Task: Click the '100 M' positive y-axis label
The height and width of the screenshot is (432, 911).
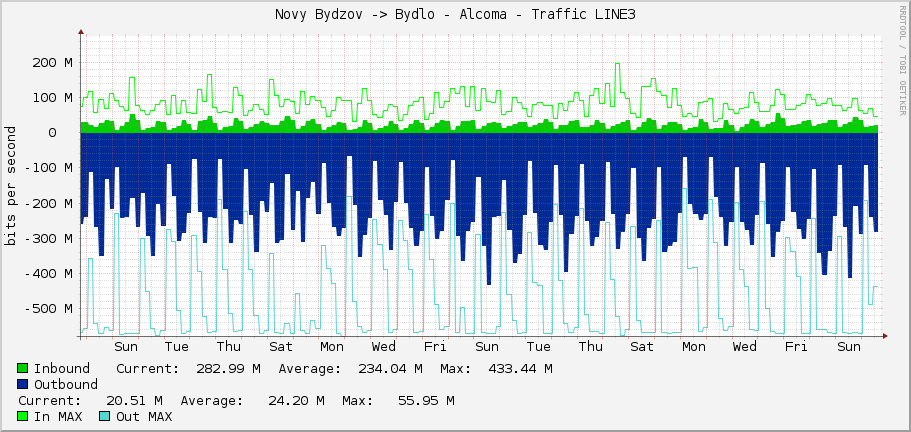Action: (x=52, y=98)
